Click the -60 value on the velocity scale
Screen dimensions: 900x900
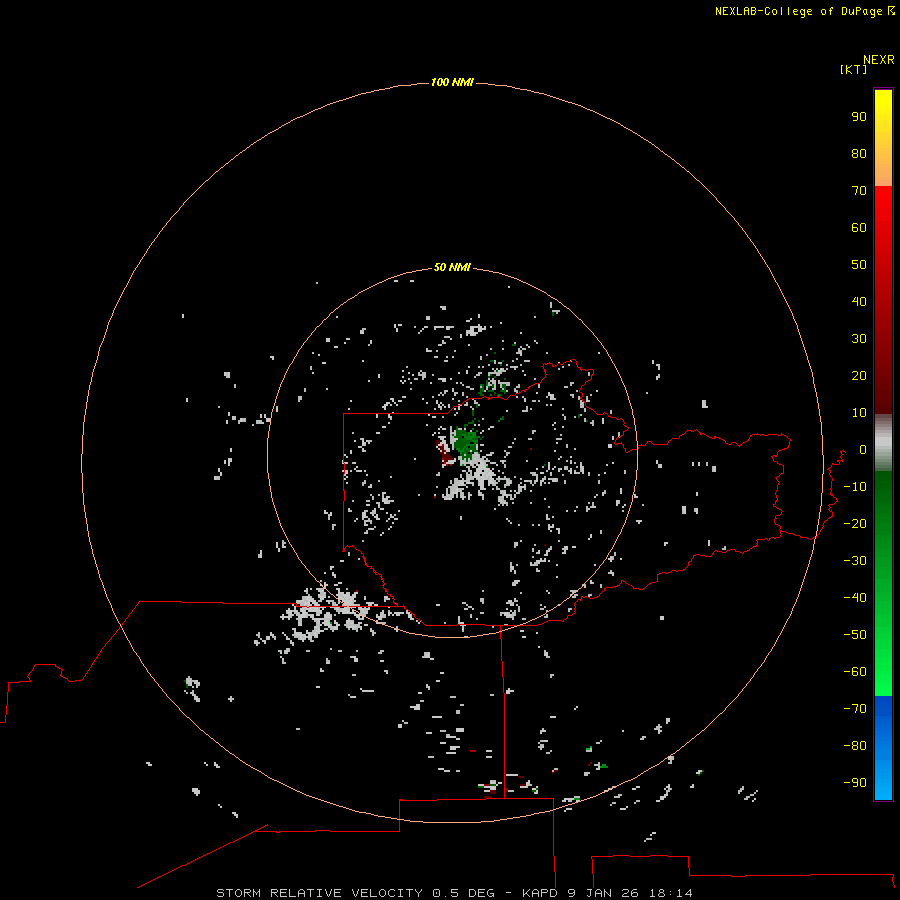(x=855, y=672)
